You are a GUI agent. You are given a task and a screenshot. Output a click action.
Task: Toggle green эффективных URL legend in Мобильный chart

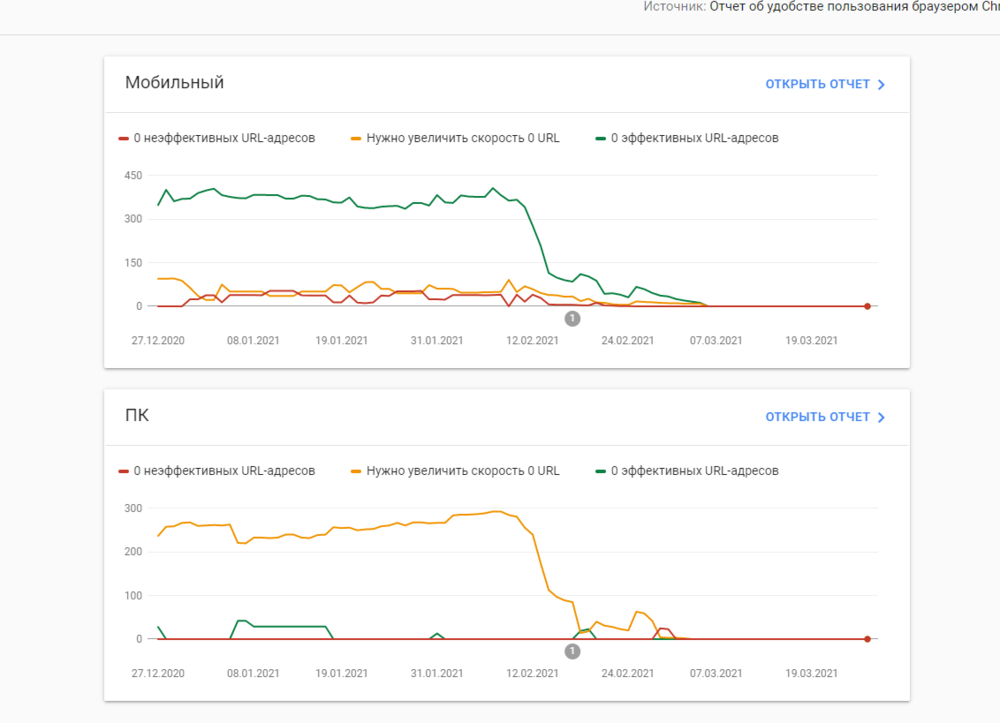(687, 138)
